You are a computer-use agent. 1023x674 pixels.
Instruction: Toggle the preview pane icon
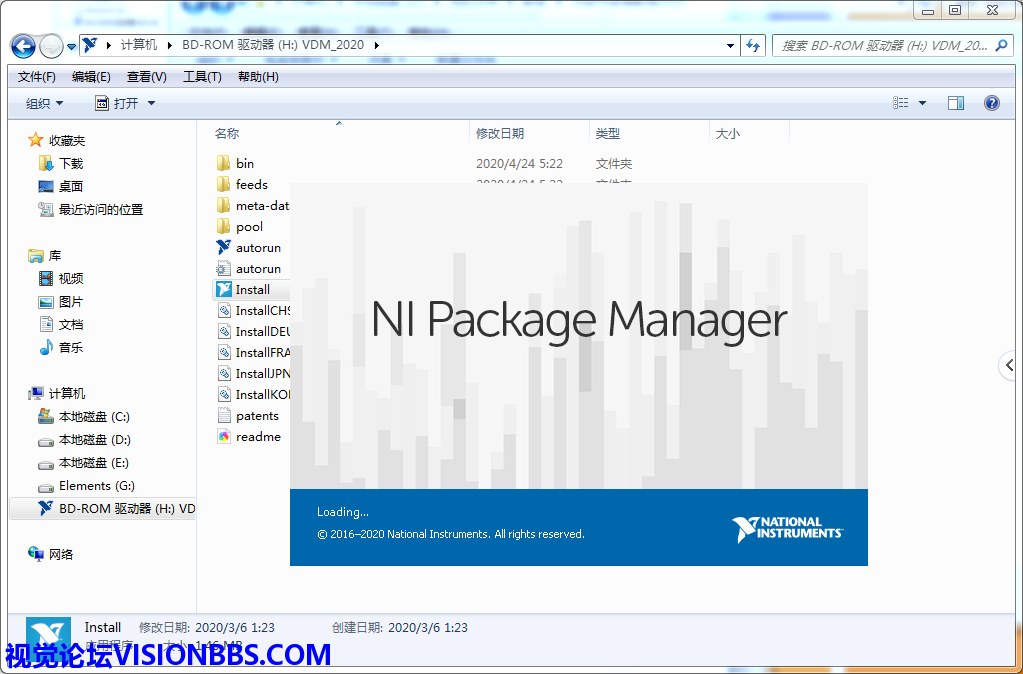(x=955, y=103)
